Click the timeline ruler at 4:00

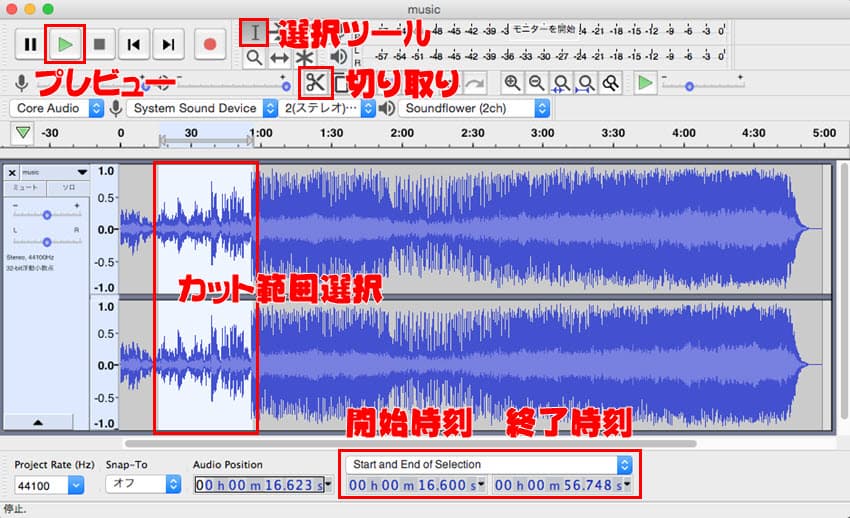tap(684, 133)
